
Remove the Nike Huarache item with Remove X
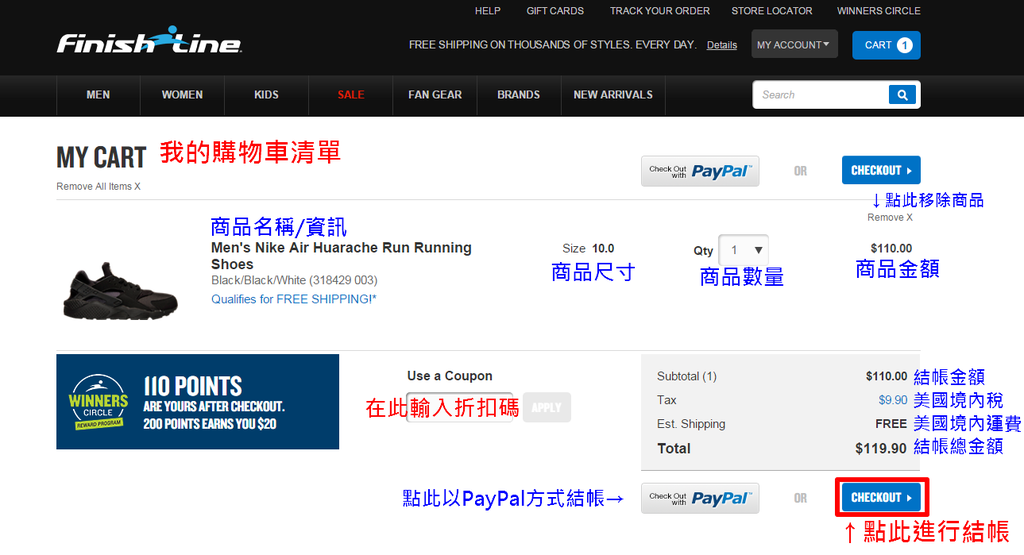[x=890, y=217]
